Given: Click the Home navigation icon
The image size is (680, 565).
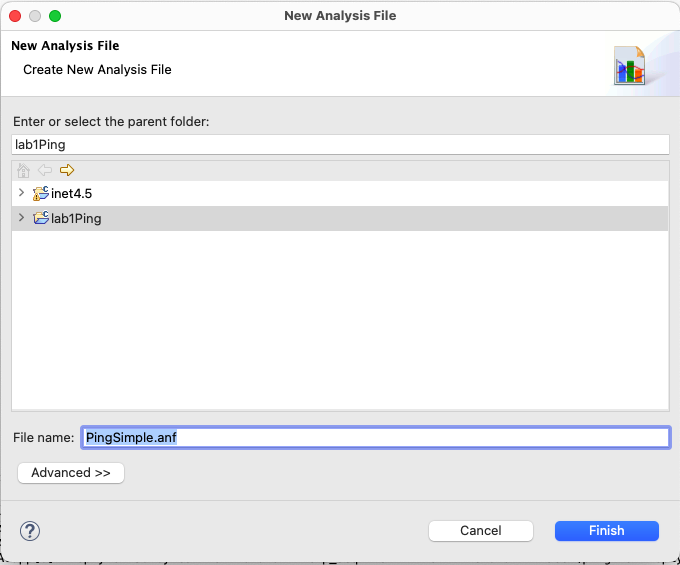Looking at the screenshot, I should coord(23,170).
